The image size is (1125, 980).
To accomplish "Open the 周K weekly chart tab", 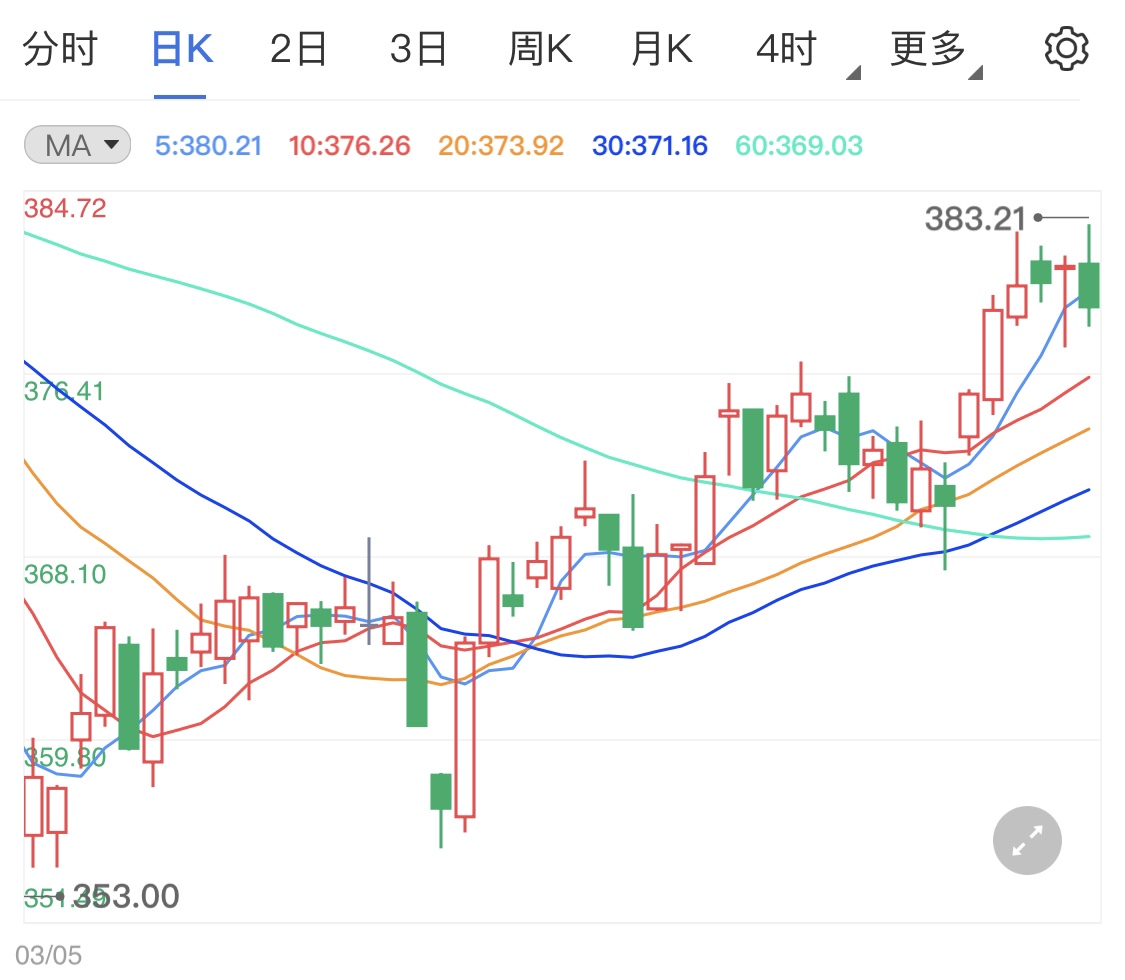I will 540,50.
